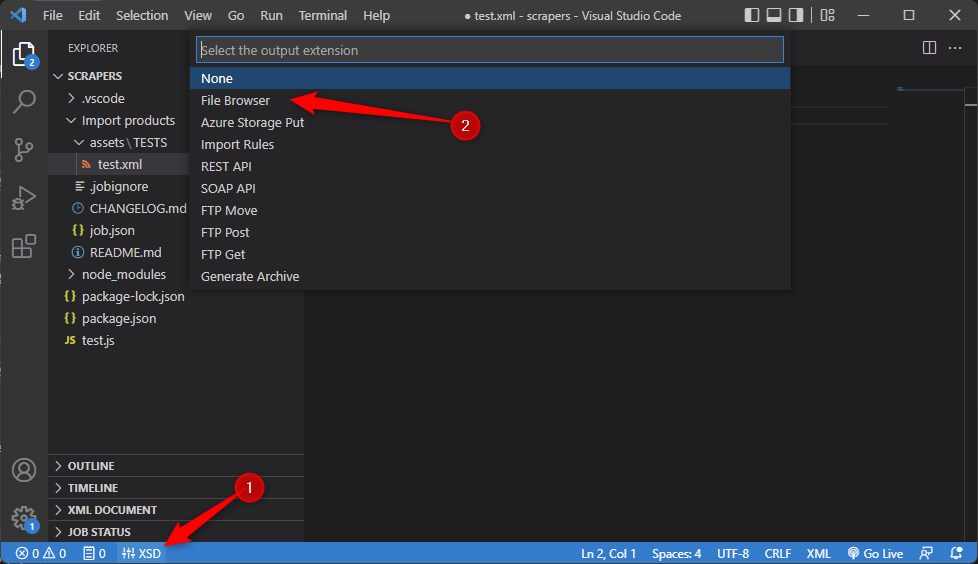
Task: Split the editor right icon
Action: (929, 47)
